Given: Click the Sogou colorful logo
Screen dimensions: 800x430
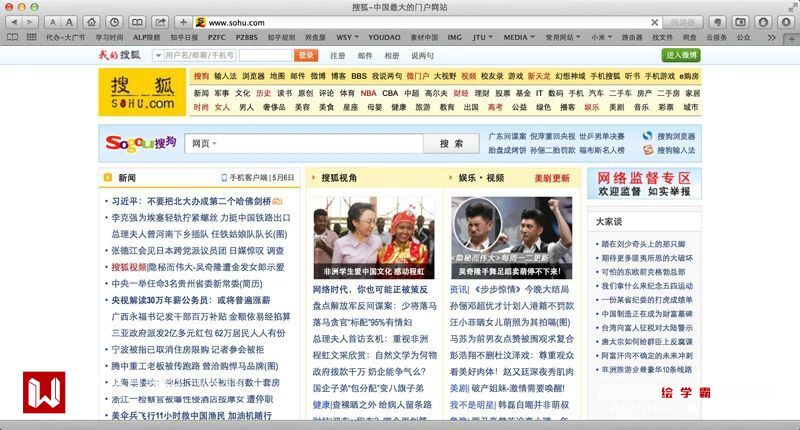Looking at the screenshot, I should click(x=141, y=143).
